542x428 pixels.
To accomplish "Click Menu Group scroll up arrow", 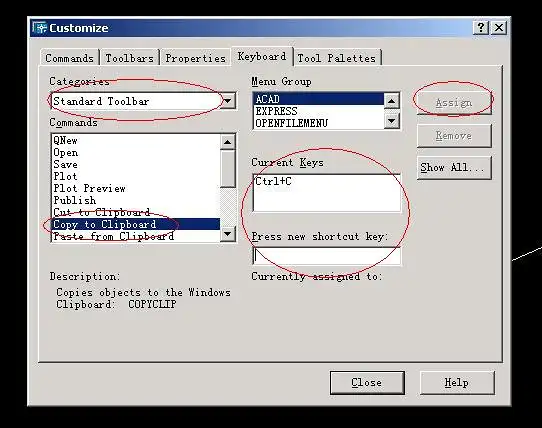I will (x=392, y=101).
